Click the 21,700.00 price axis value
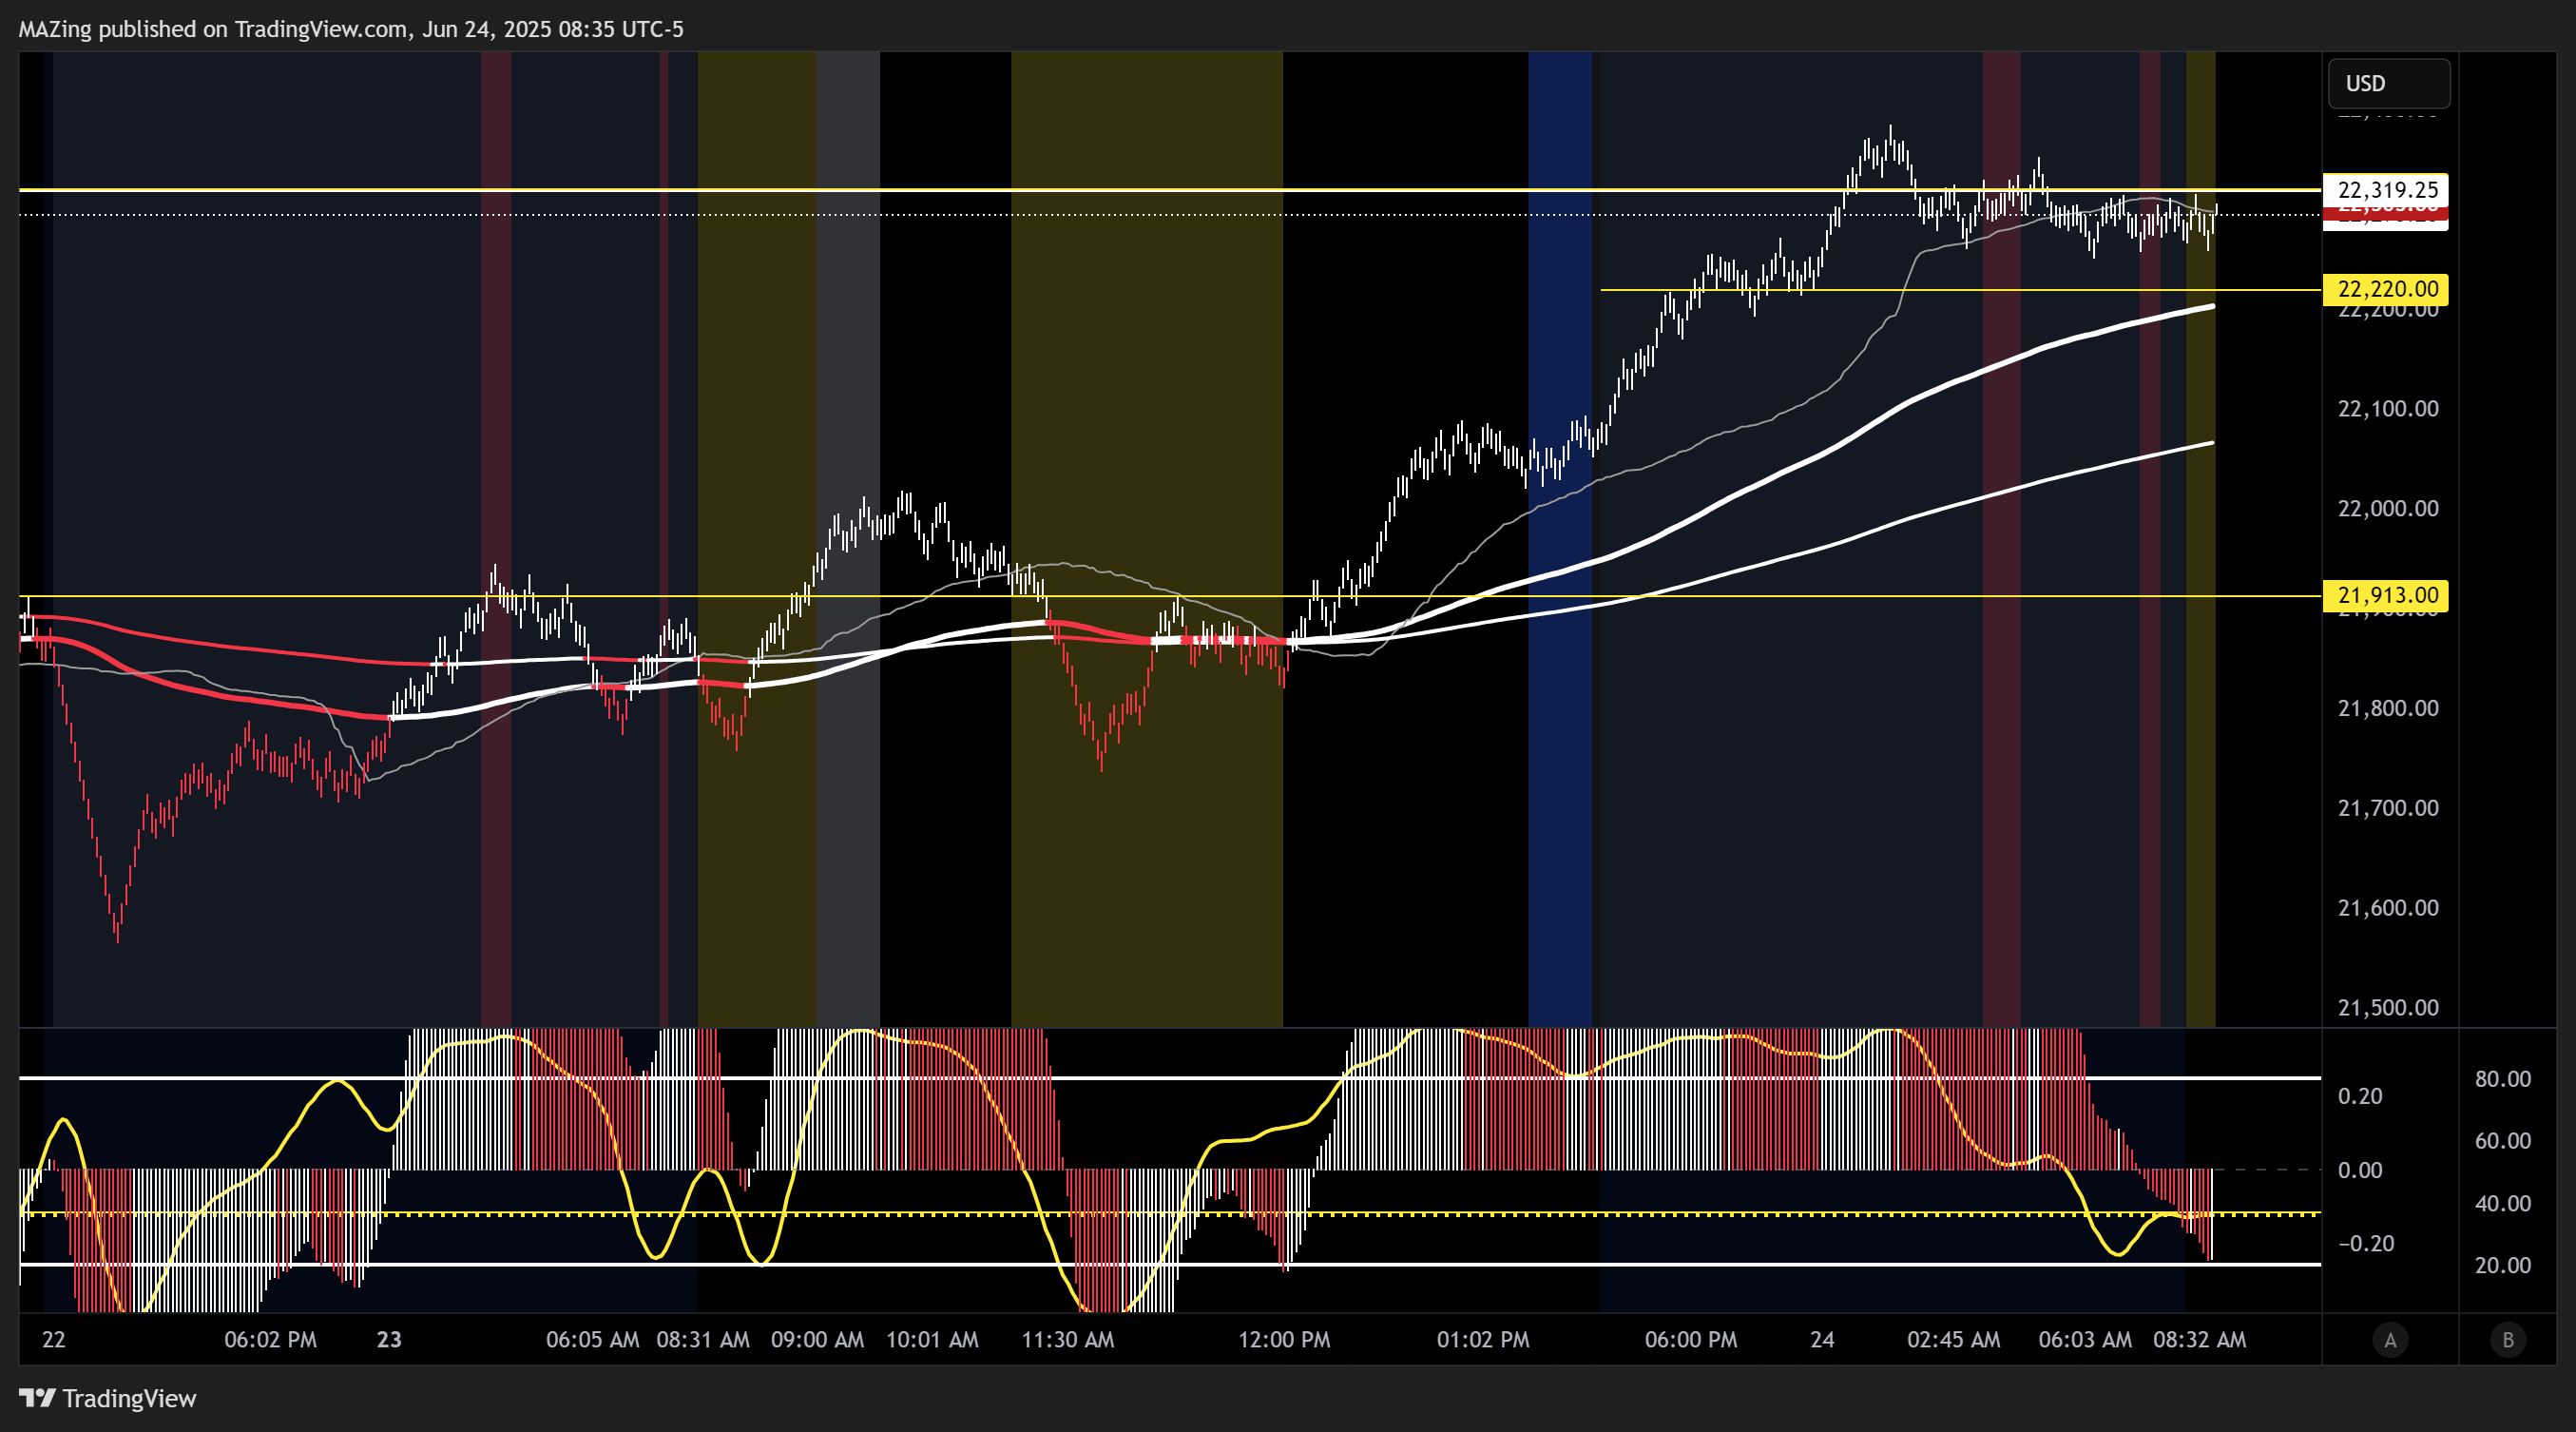The image size is (2576, 1432). pyautogui.click(x=2388, y=808)
